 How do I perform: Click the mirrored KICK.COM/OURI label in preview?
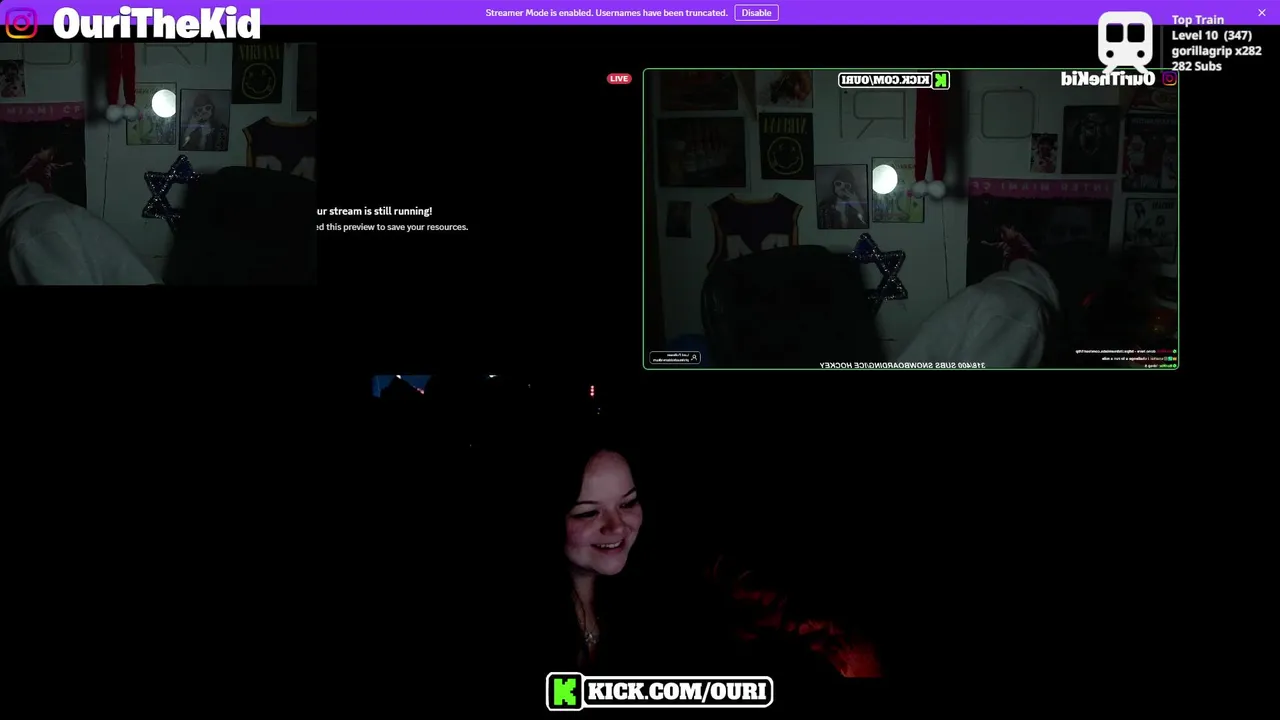click(x=893, y=80)
